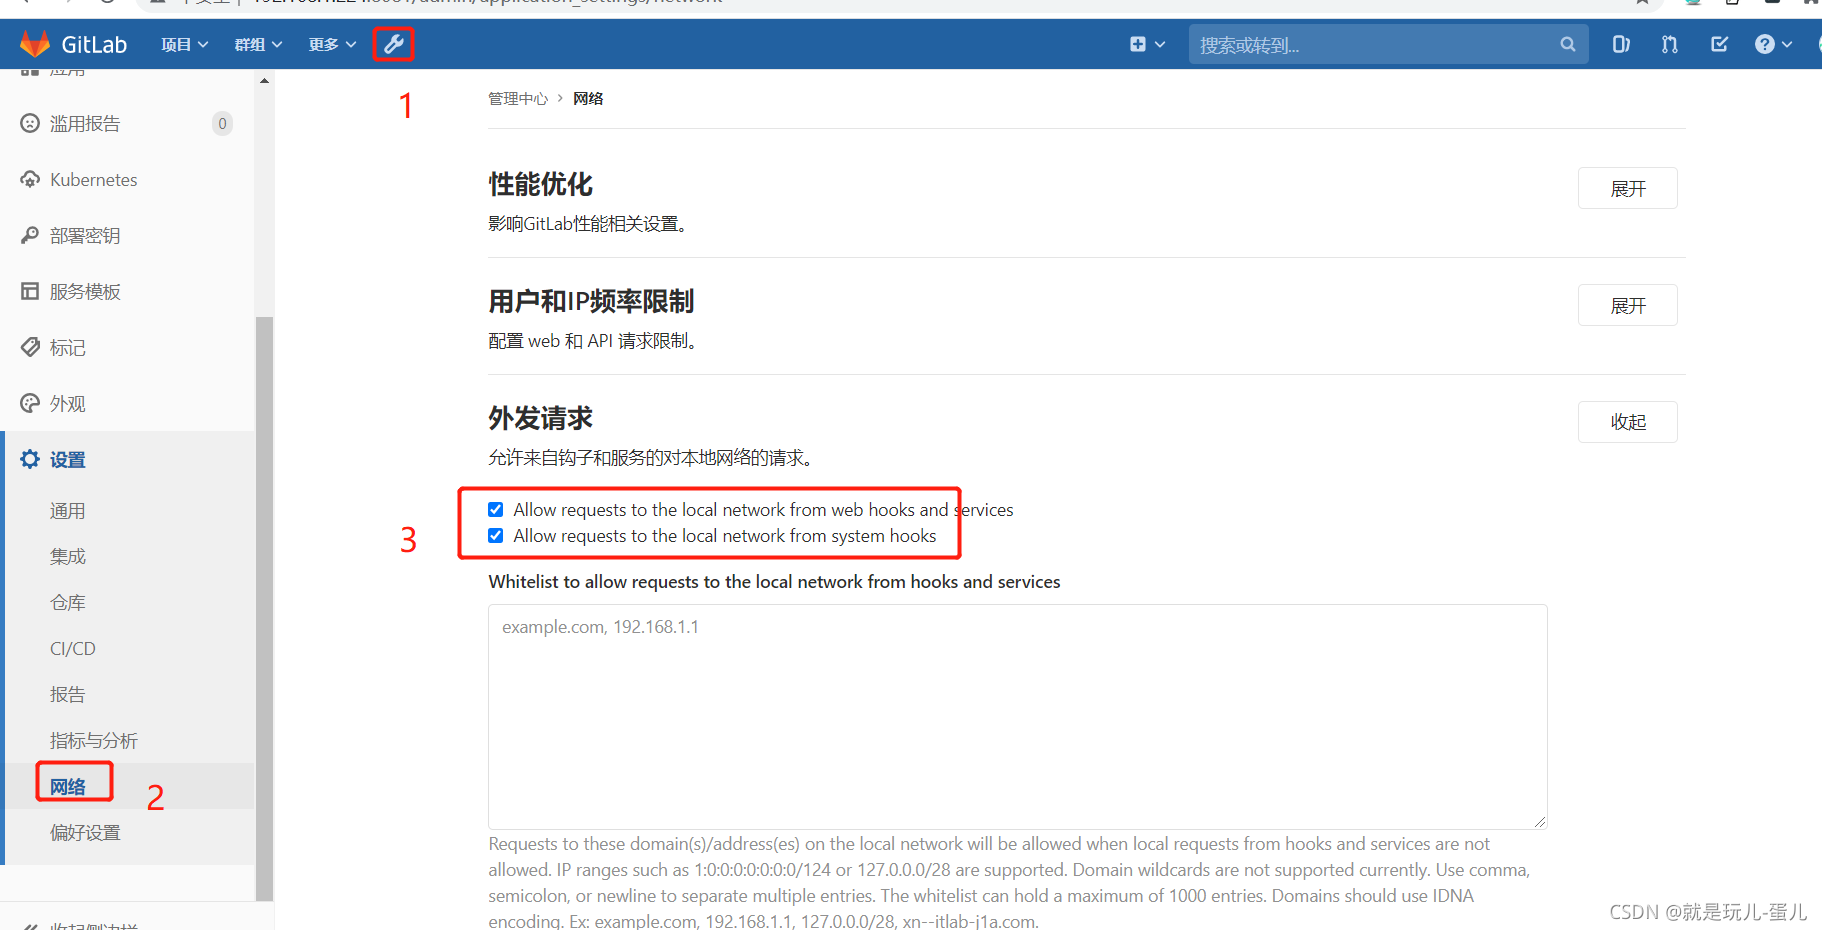Open the 项目 dropdown menu
Image resolution: width=1822 pixels, height=930 pixels.
tap(184, 44)
